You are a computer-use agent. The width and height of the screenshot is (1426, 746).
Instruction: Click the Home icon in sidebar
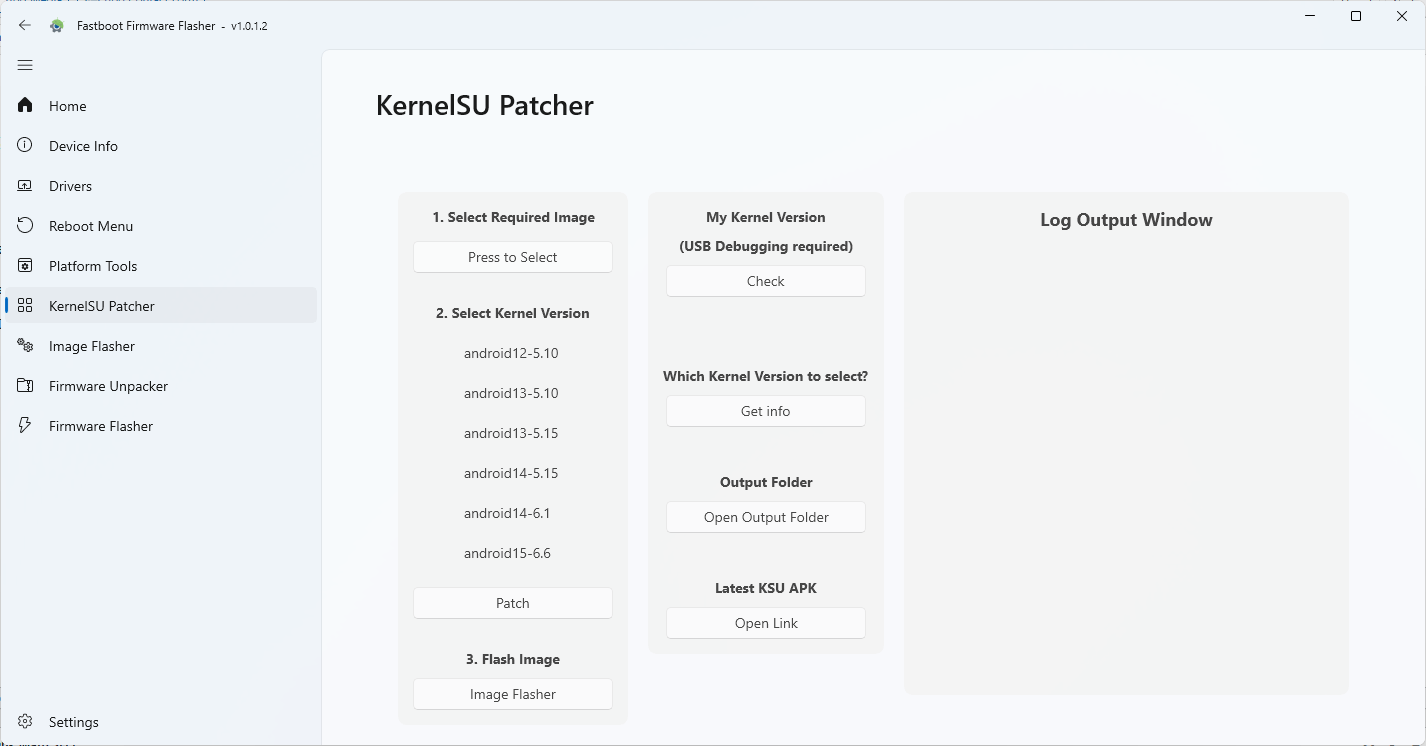coord(26,106)
